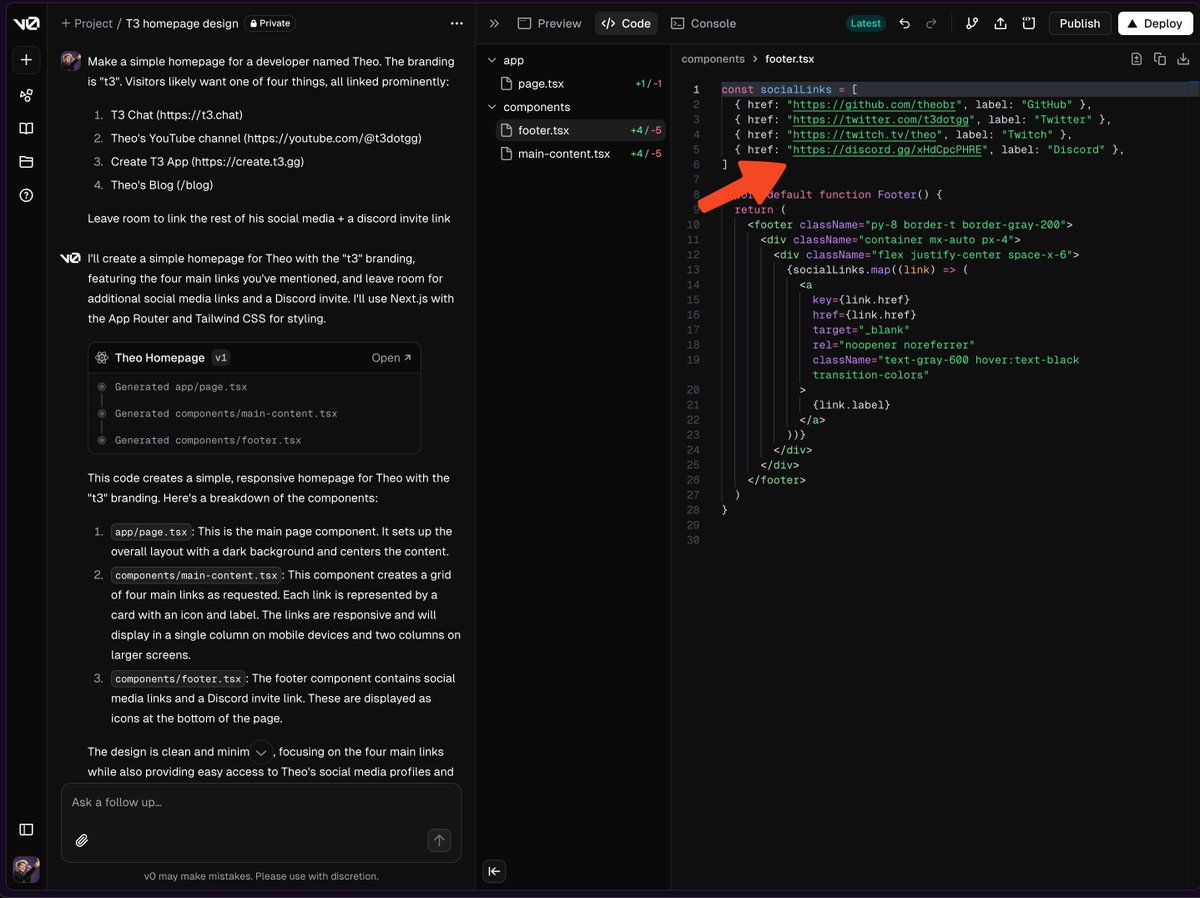Click the user avatar beside the prompt message
Screen dimensions: 1200x898
[x=71, y=61]
